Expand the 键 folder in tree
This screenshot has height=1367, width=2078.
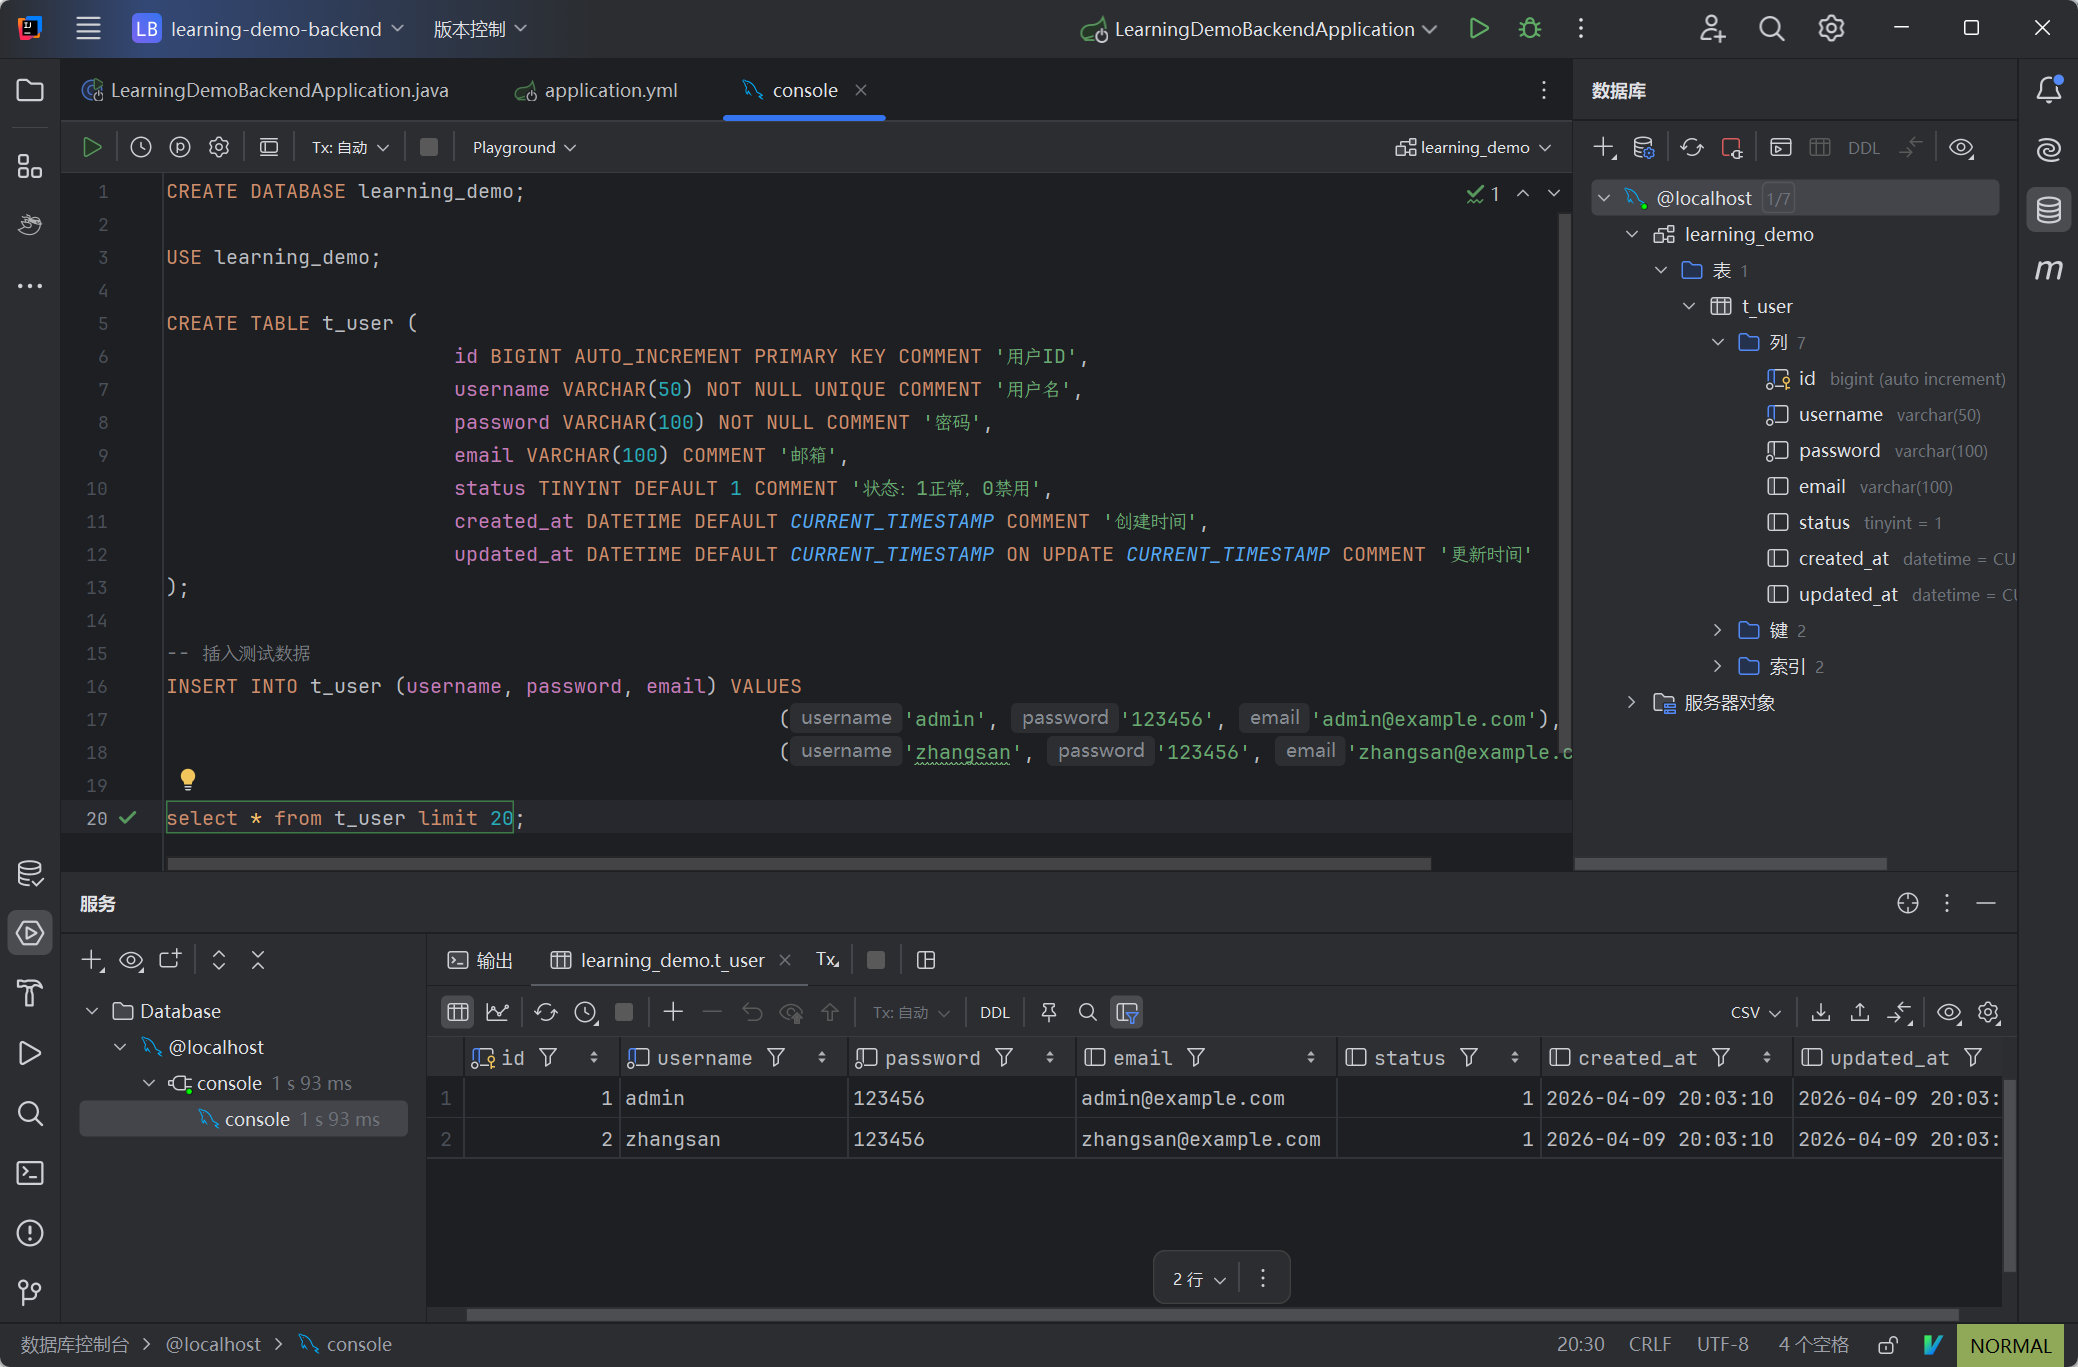pos(1717,630)
